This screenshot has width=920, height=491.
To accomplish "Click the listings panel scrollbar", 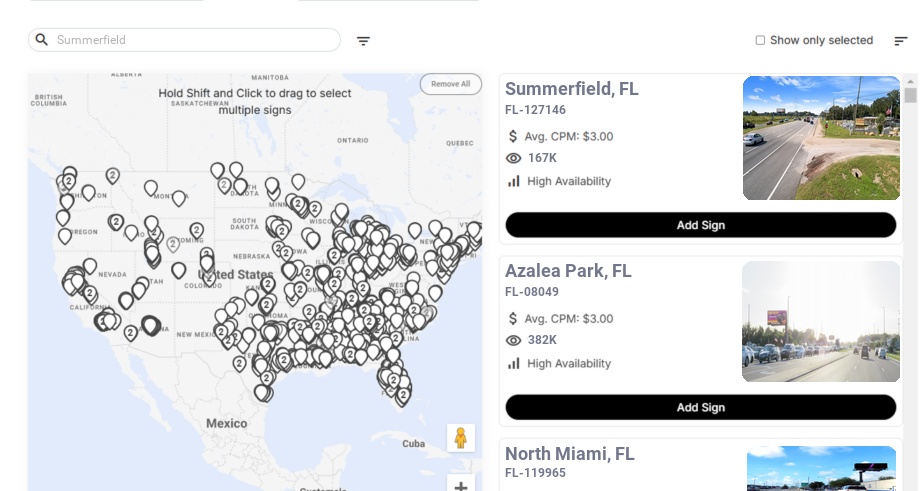I will pos(910,96).
